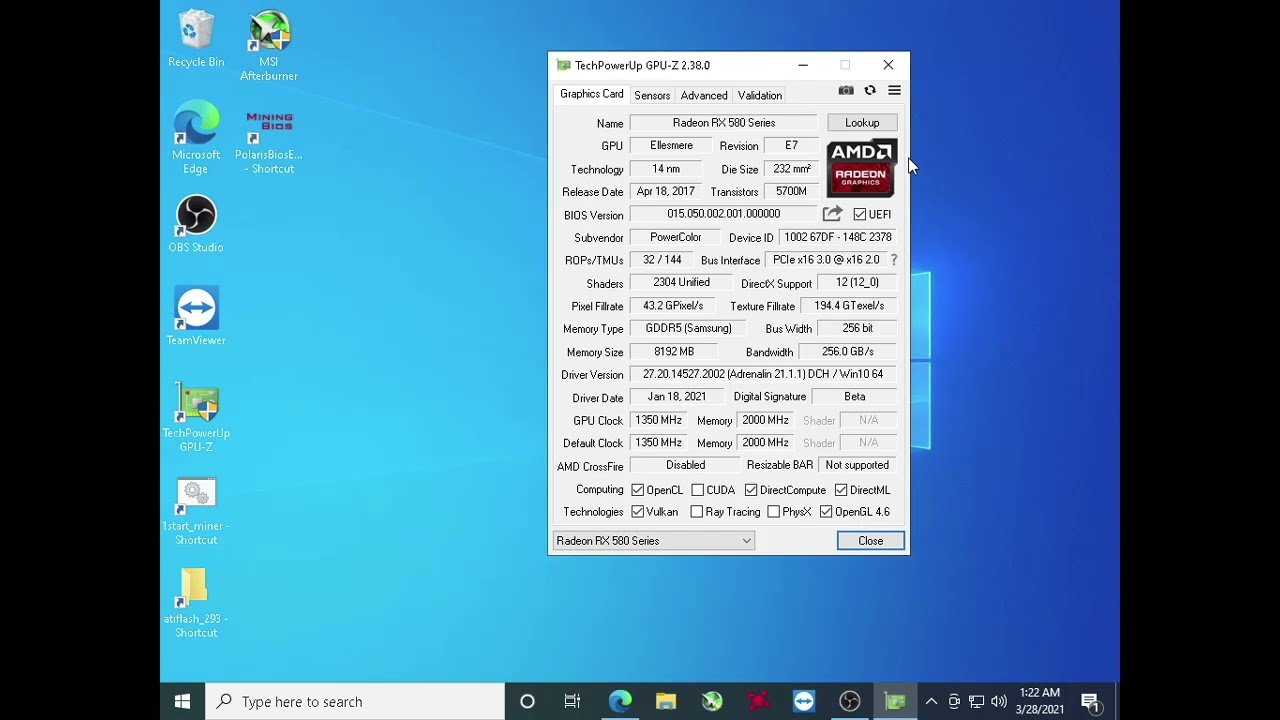Open the GPU-Z hamburger menu

tap(894, 91)
